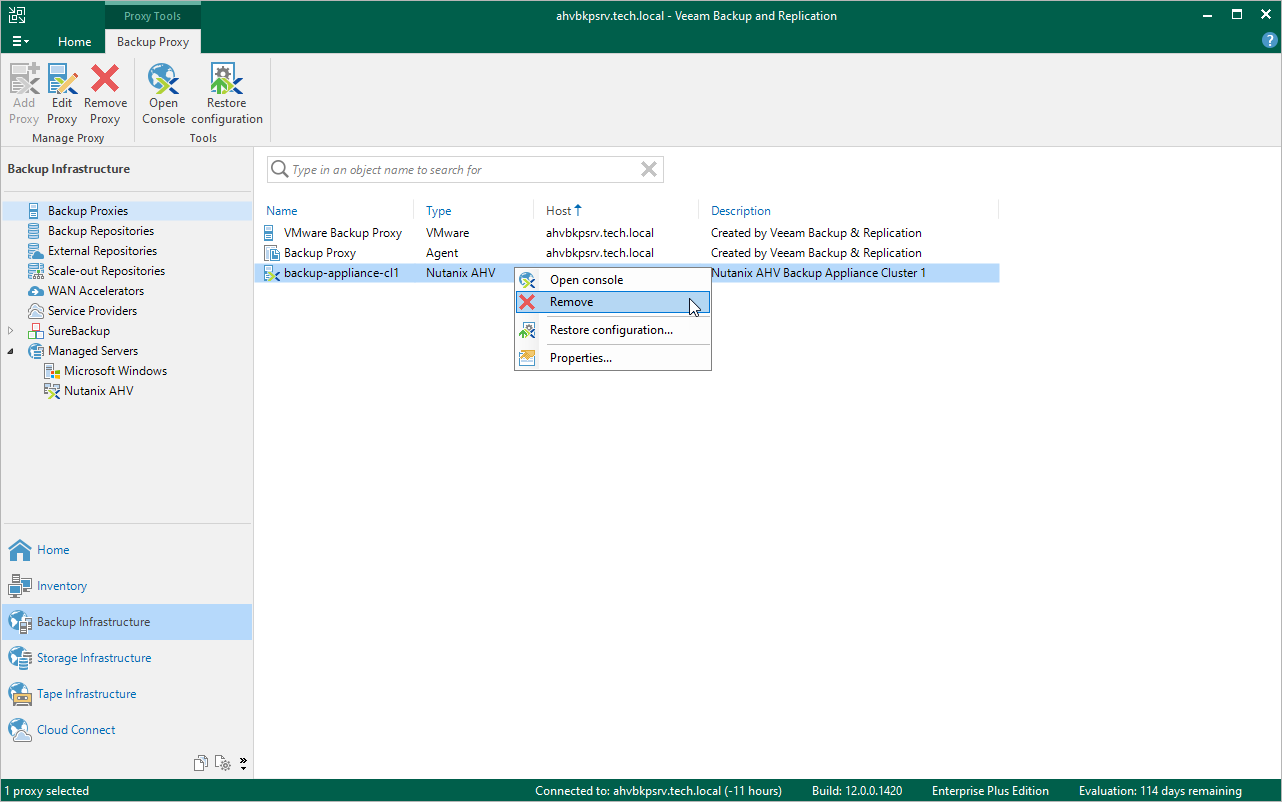1282x802 pixels.
Task: Open the Help question mark icon
Action: (x=1270, y=41)
